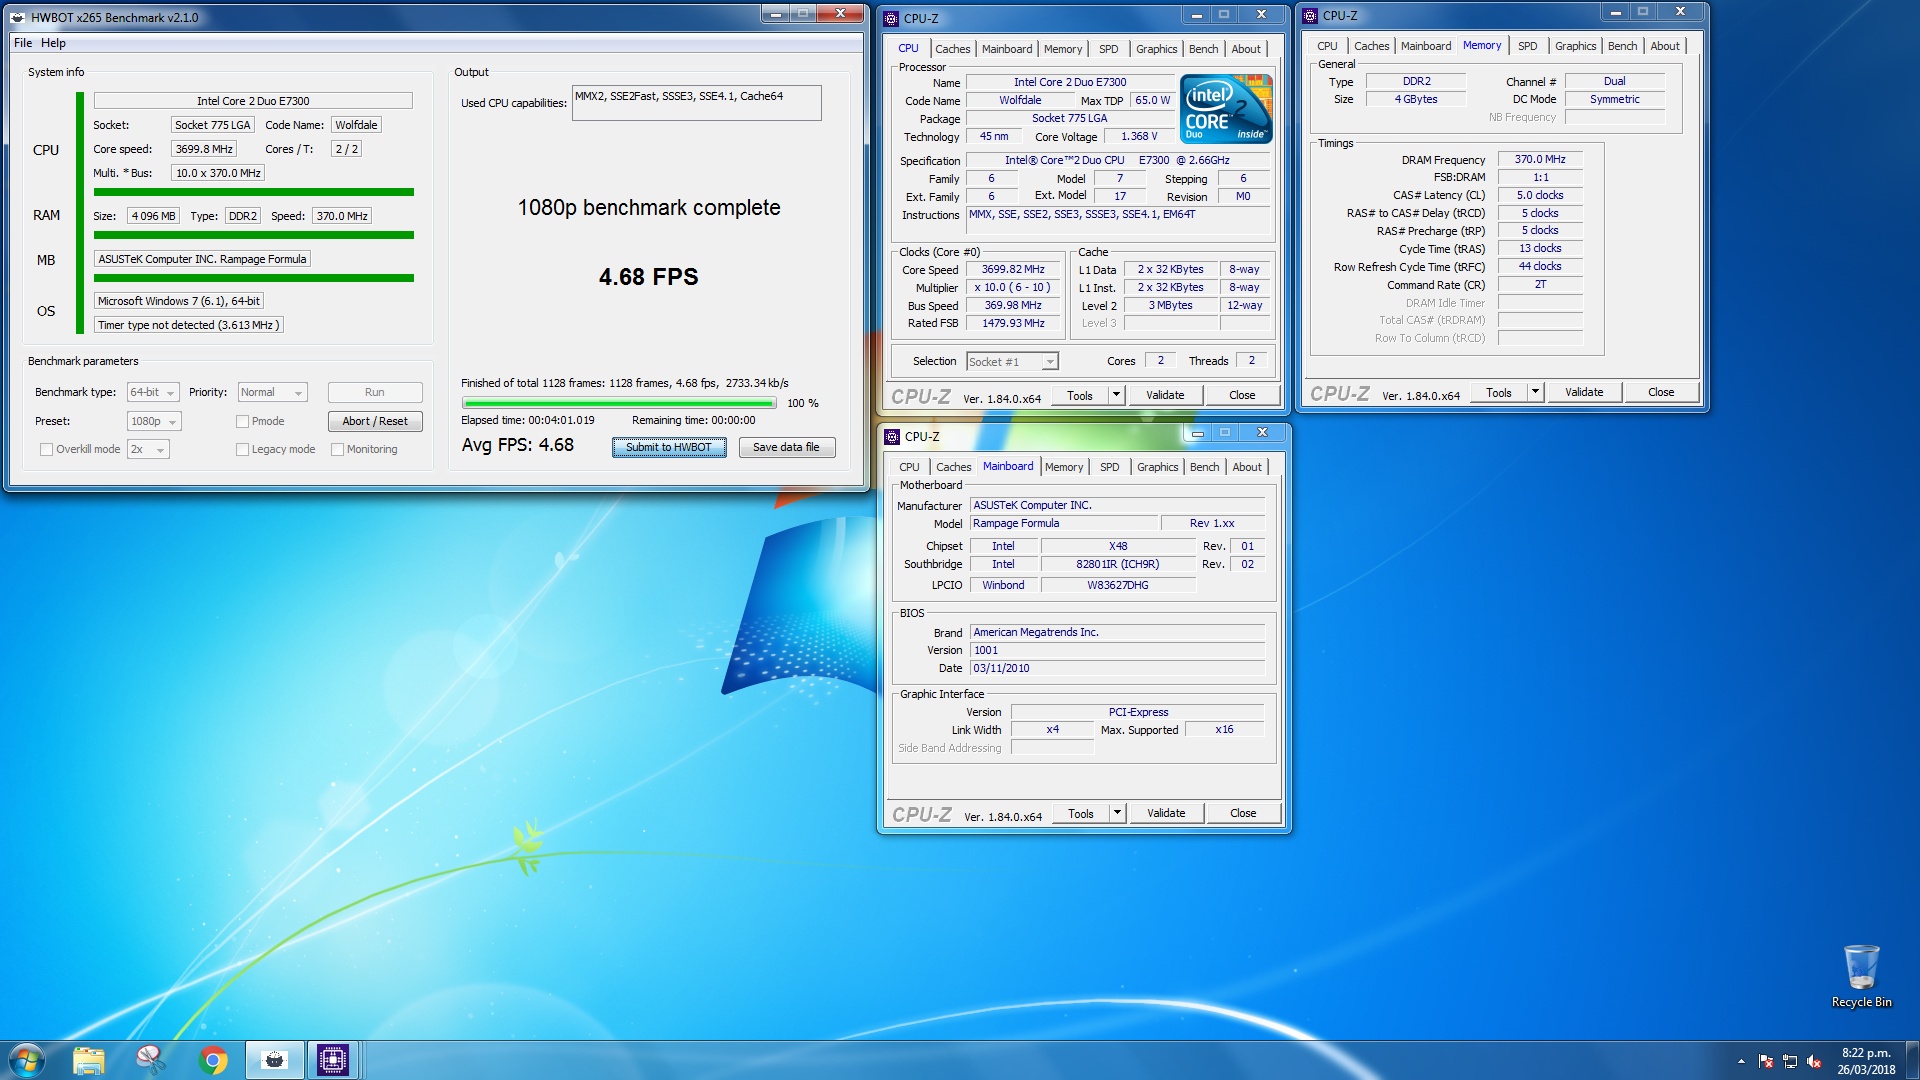Click CPU-Z Mainboard window title icon

(892, 436)
